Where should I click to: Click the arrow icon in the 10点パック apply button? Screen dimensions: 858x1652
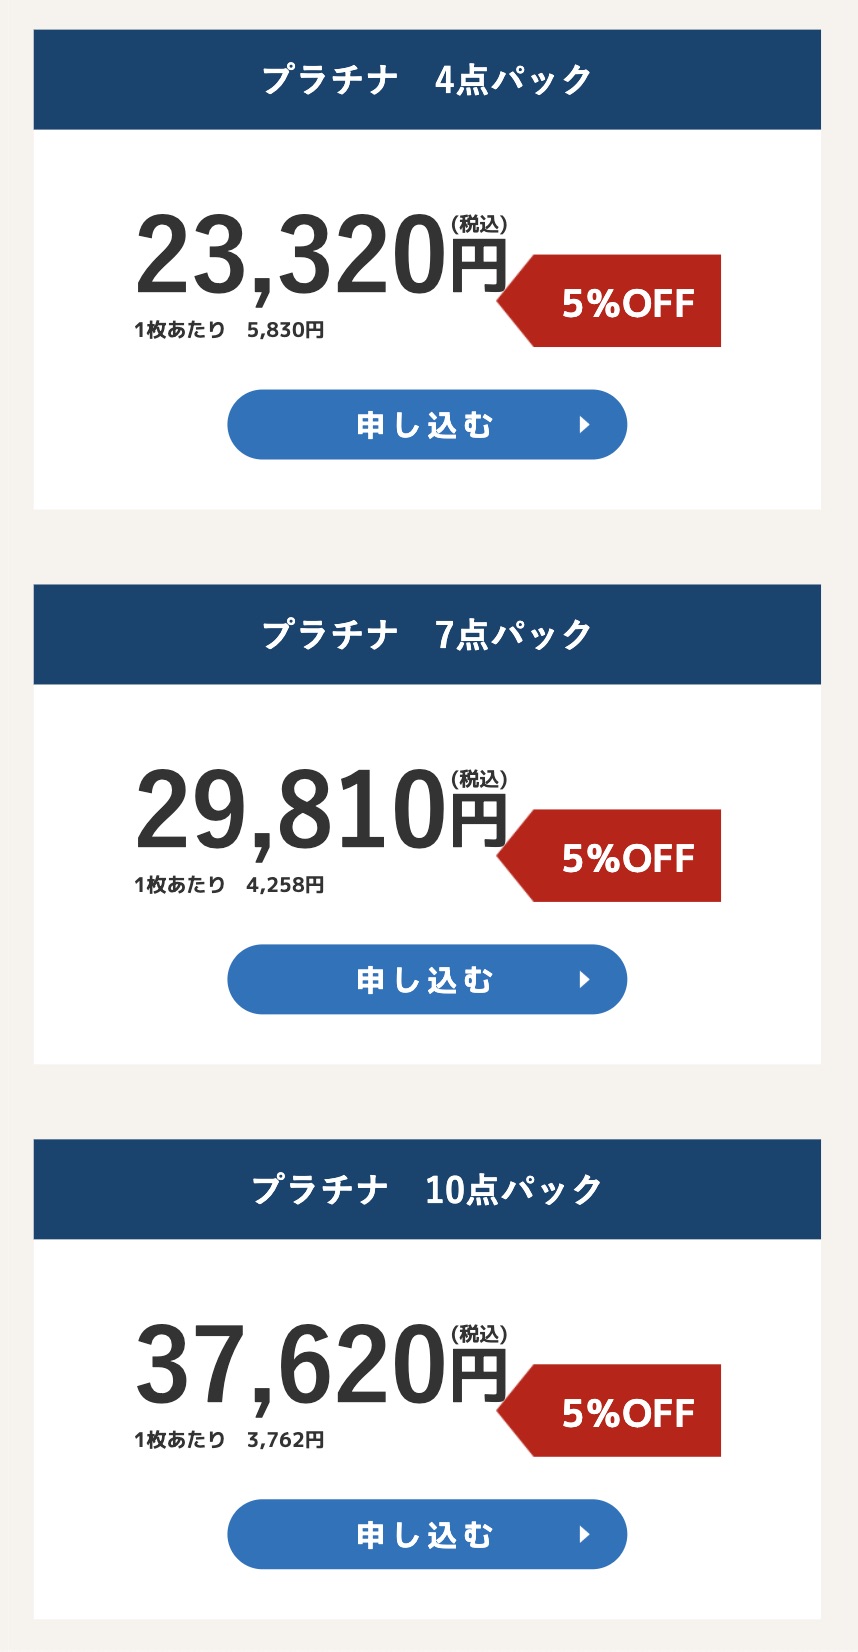[585, 1534]
